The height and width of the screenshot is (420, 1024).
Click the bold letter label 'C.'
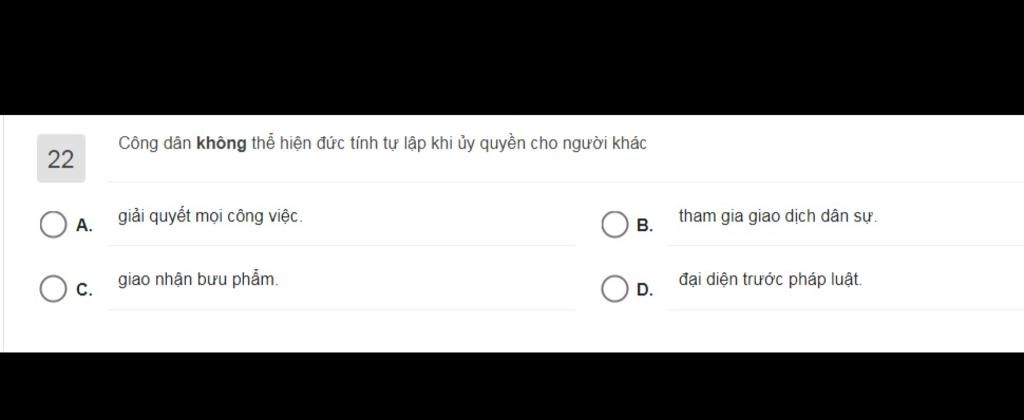84,290
